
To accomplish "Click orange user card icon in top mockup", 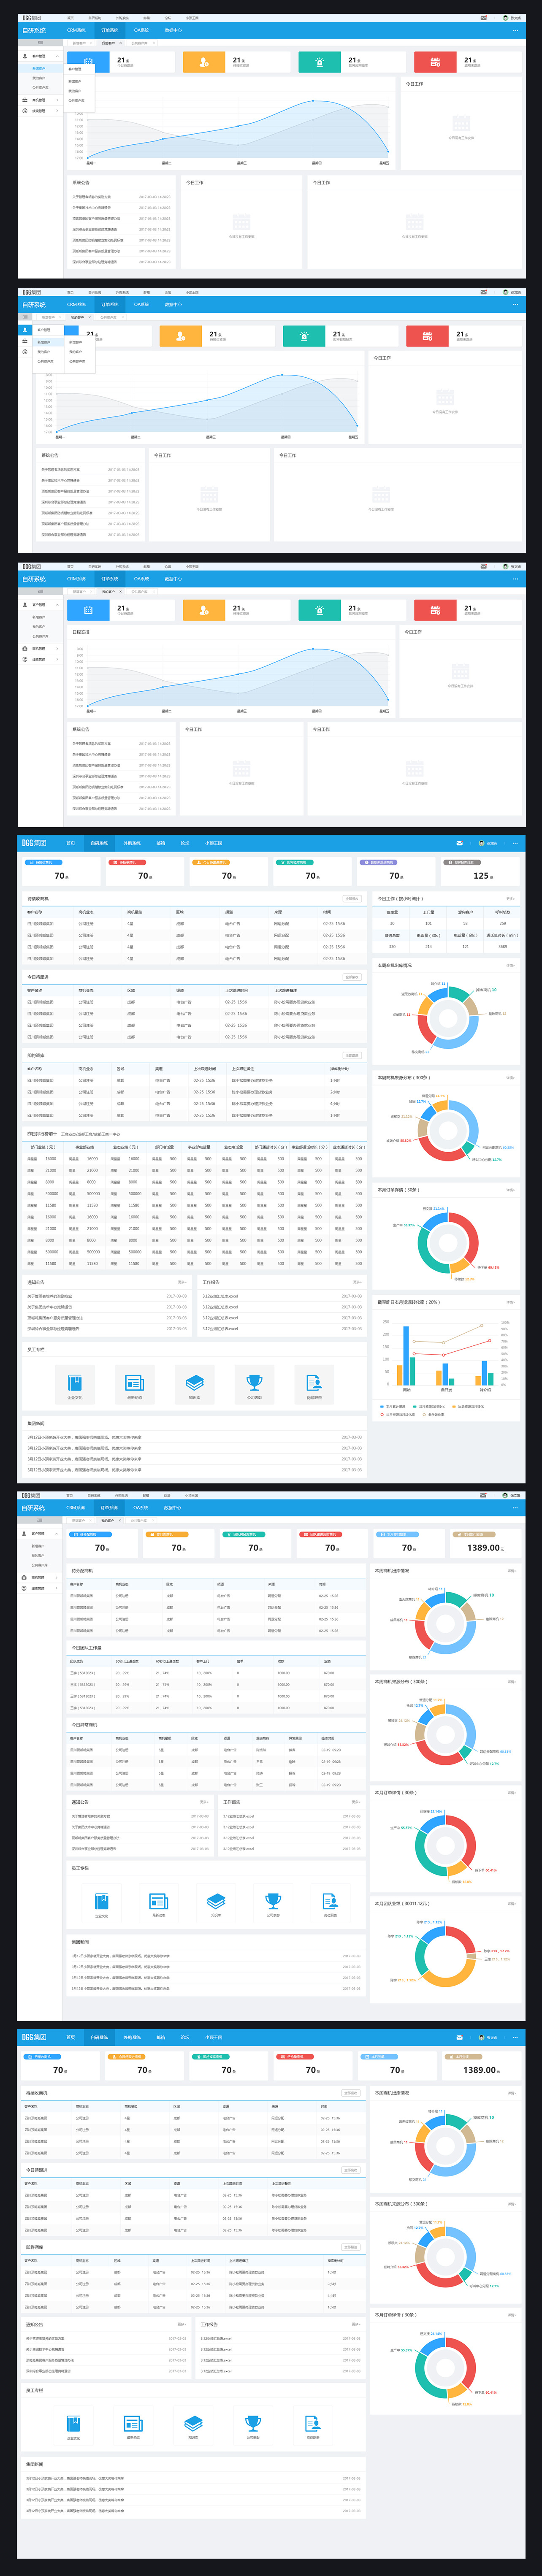I will coord(204,62).
